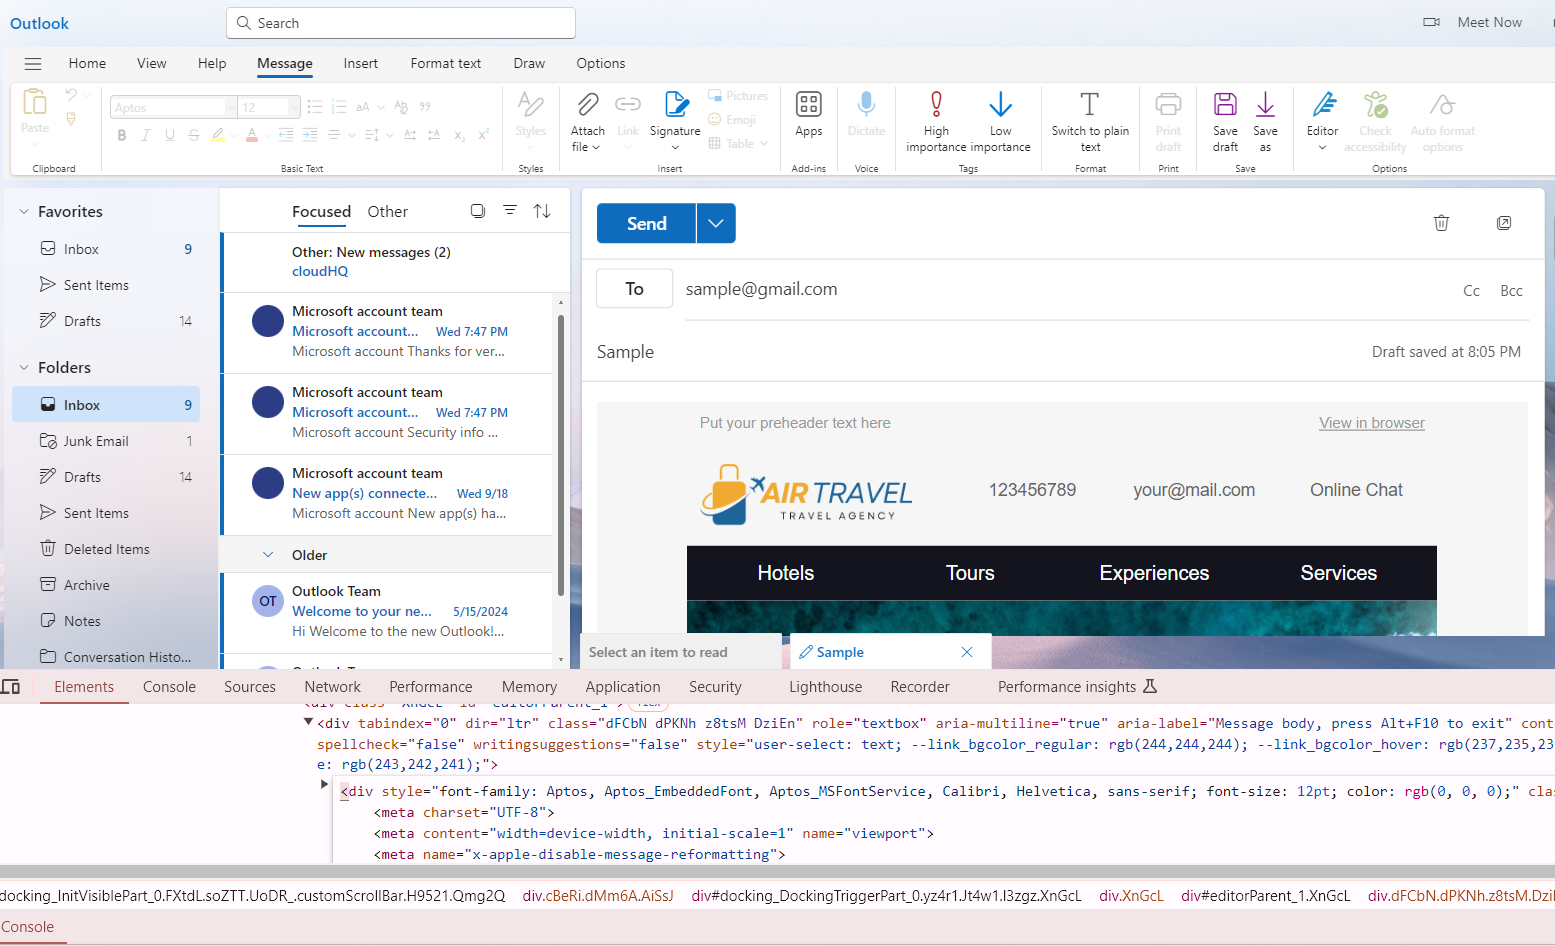
Task: Open the Print draft tool
Action: coord(1167,120)
